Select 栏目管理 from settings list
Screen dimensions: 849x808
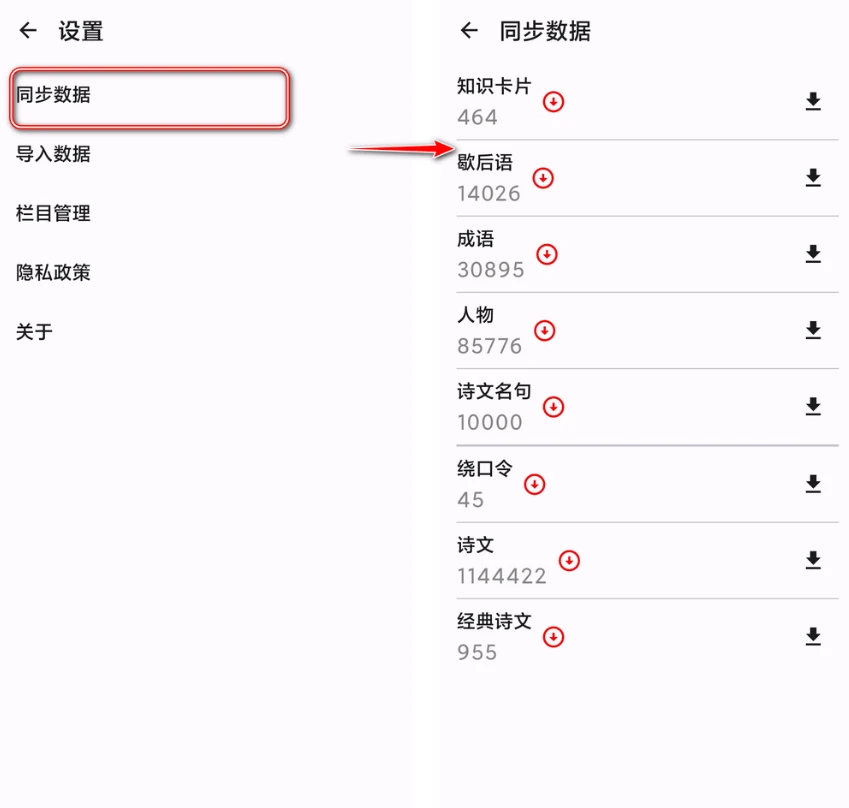(x=54, y=213)
